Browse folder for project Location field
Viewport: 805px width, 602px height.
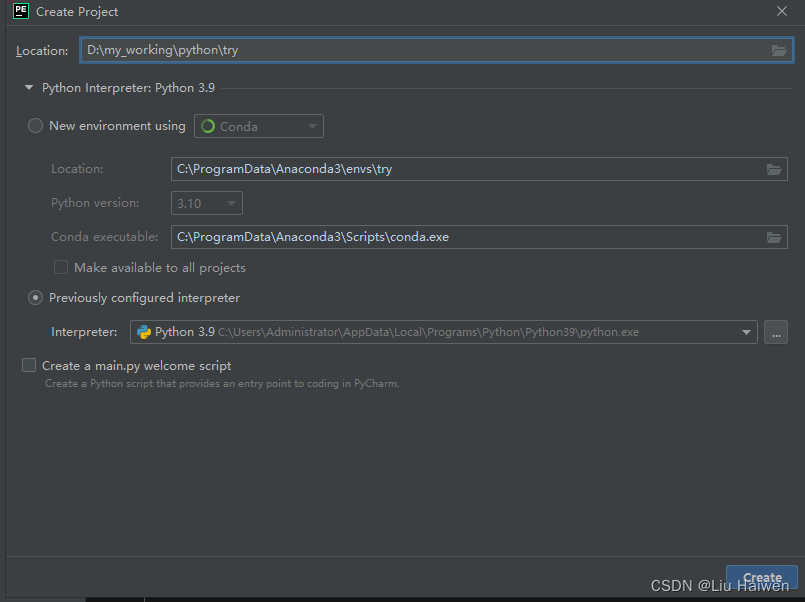point(778,50)
